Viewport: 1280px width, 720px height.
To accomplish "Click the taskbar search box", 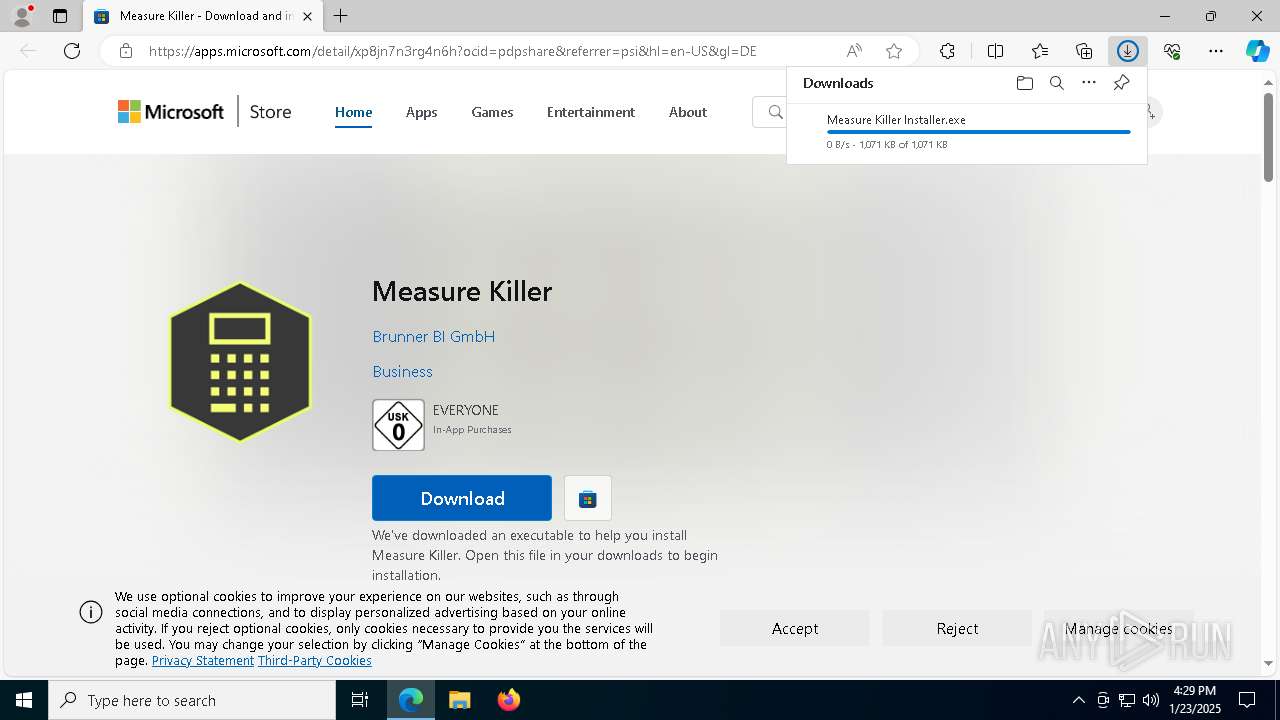I will [192, 700].
